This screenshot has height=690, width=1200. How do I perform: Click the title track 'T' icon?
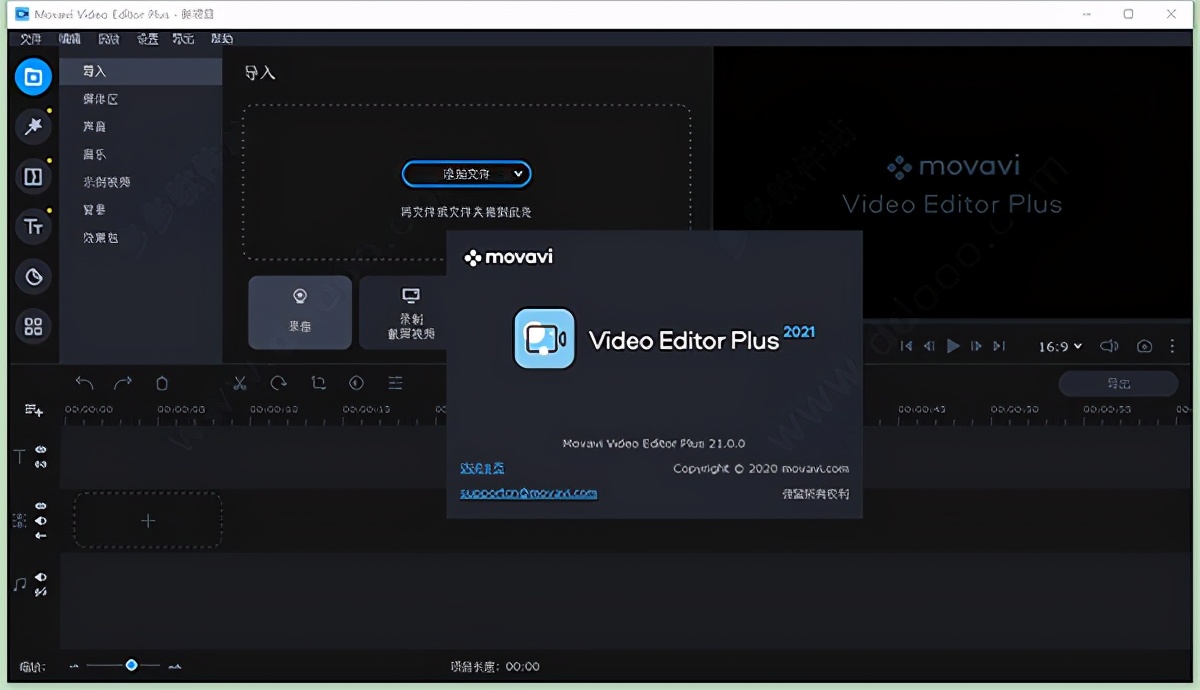19,457
